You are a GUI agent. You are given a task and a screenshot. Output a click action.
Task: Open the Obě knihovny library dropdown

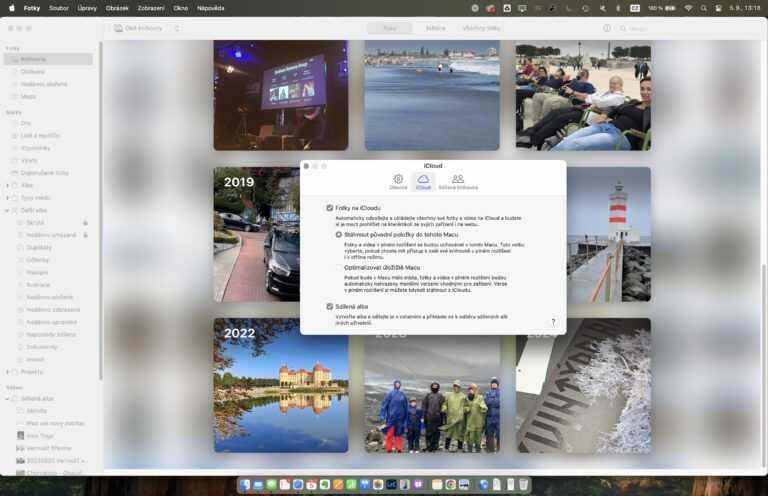point(146,28)
